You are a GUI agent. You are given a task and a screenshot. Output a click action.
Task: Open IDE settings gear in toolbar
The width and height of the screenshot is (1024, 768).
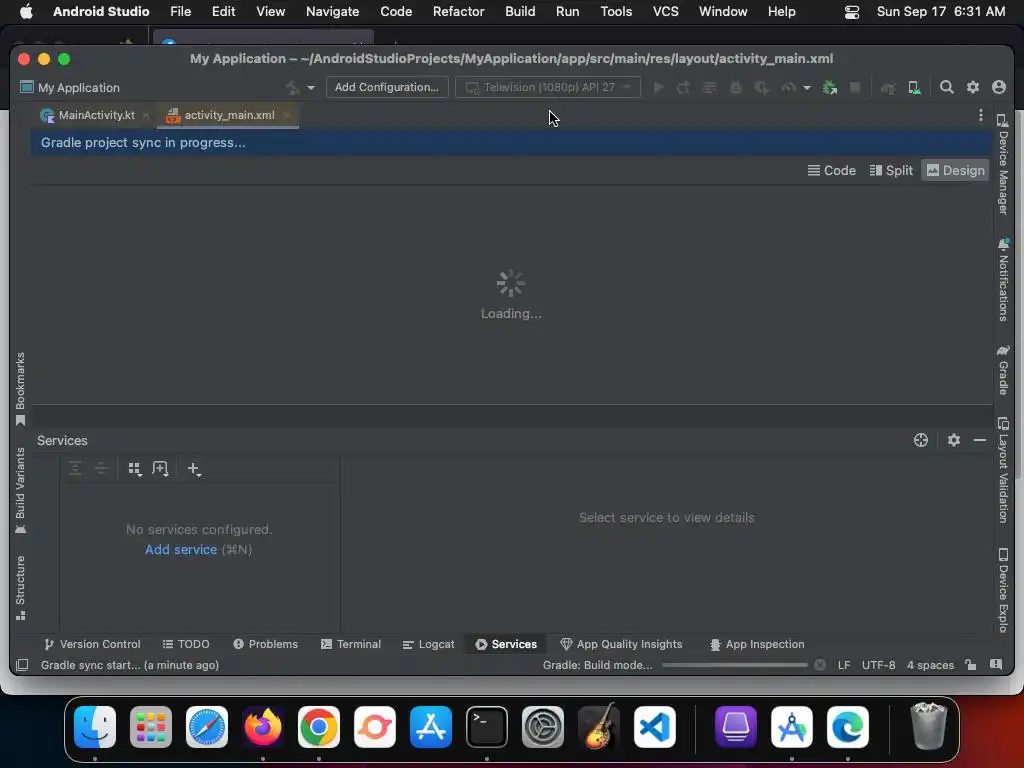click(973, 87)
